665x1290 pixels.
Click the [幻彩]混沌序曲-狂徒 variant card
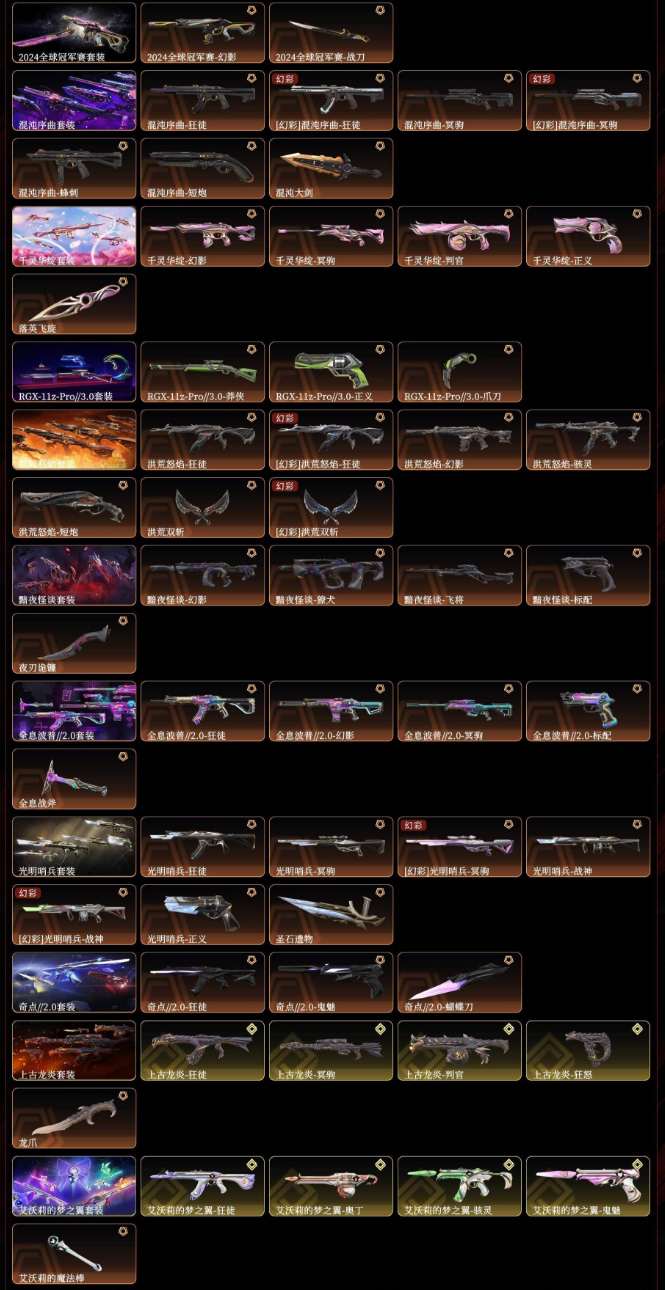pos(331,101)
